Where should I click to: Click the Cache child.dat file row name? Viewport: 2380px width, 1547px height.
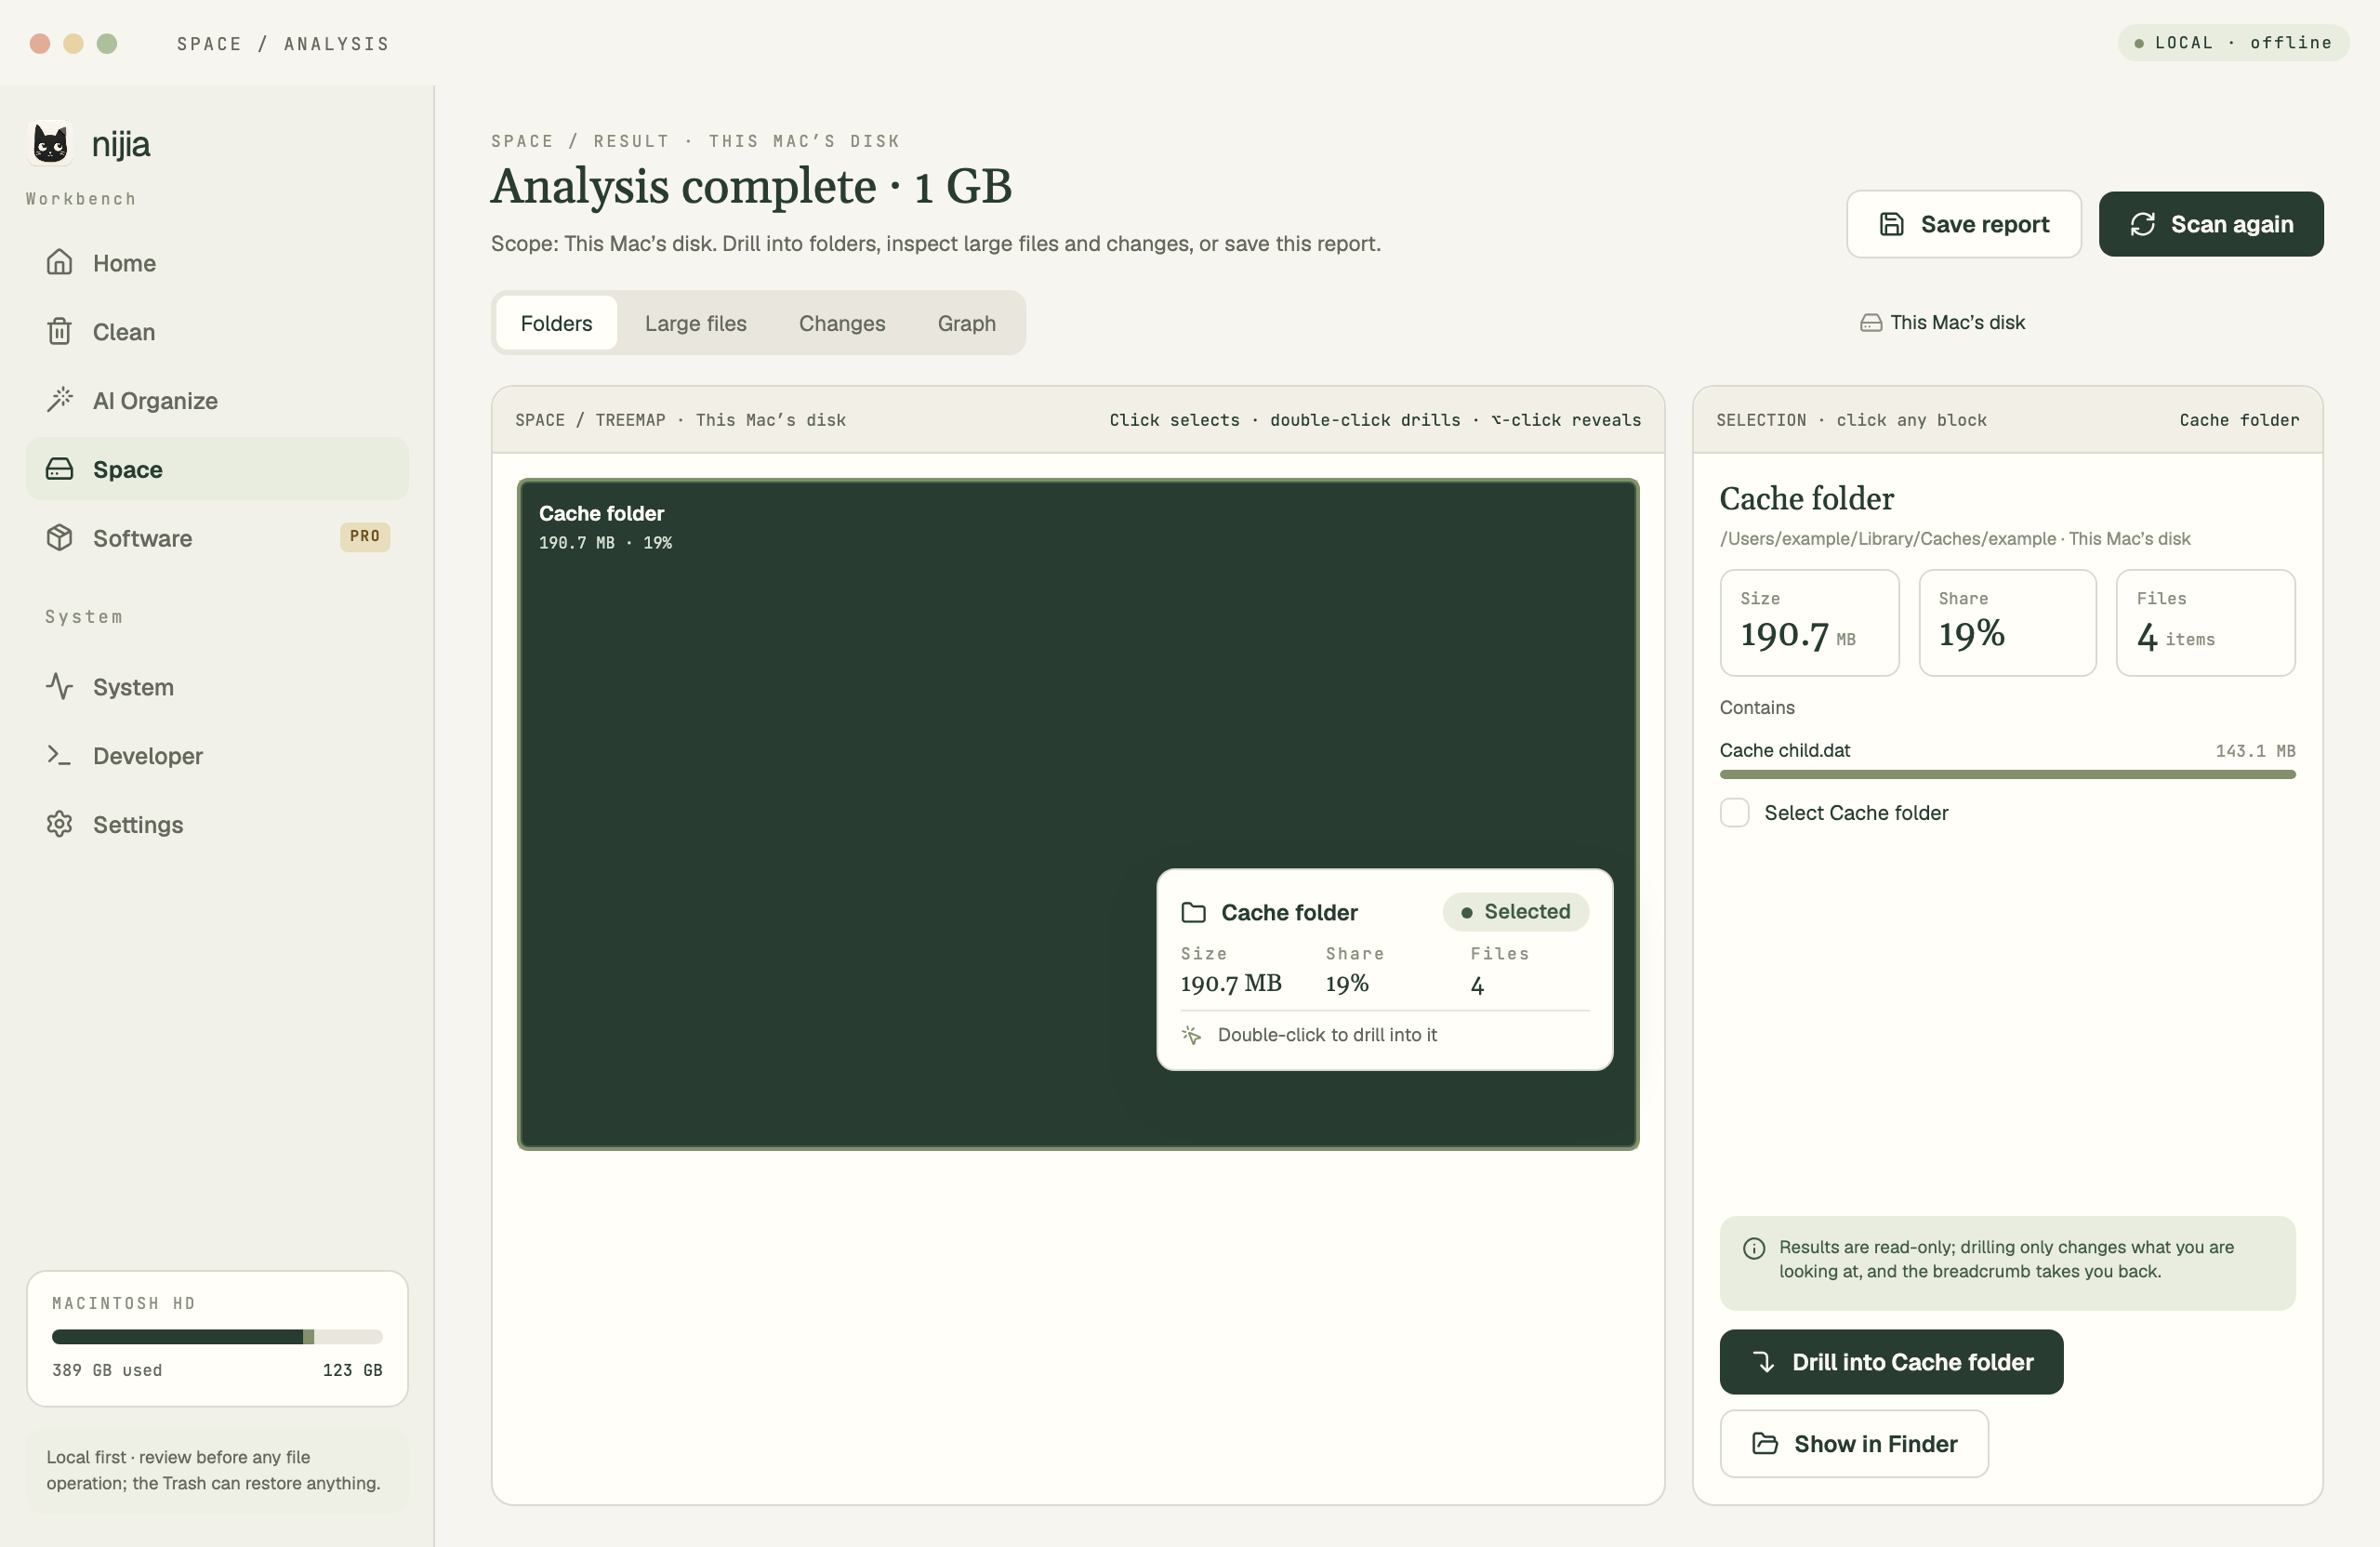click(1784, 751)
